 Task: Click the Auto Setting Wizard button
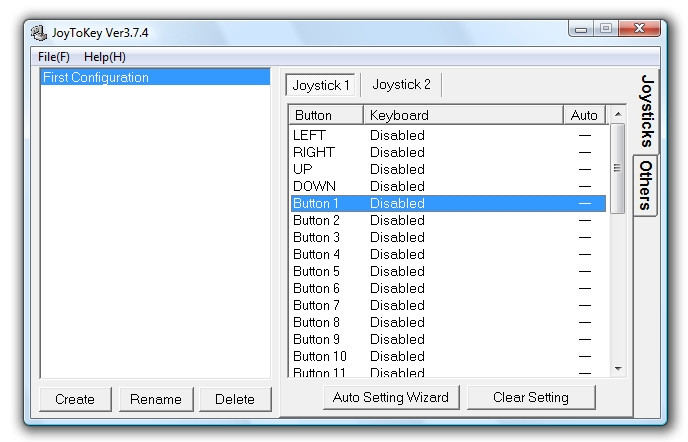pyautogui.click(x=391, y=397)
